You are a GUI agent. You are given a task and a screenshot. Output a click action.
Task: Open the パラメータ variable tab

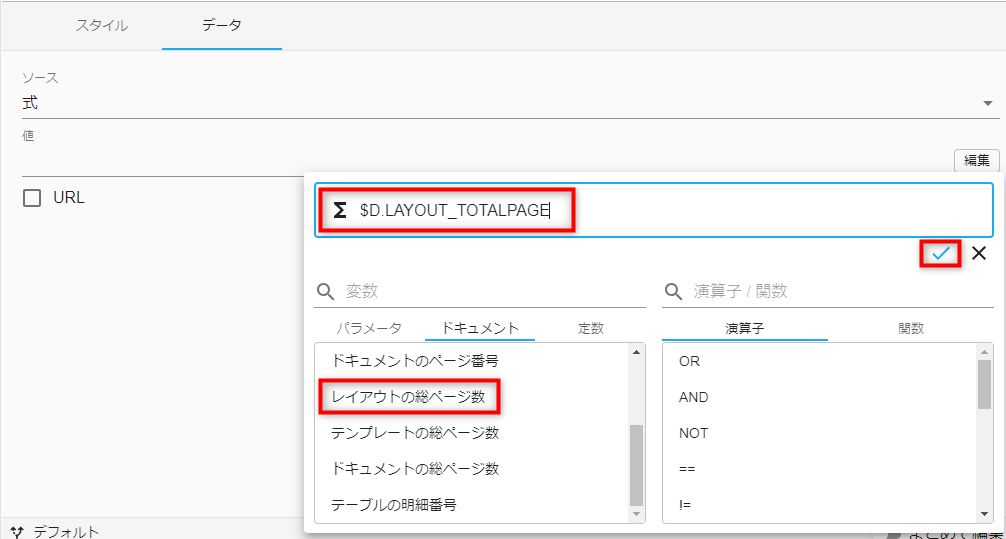click(368, 328)
